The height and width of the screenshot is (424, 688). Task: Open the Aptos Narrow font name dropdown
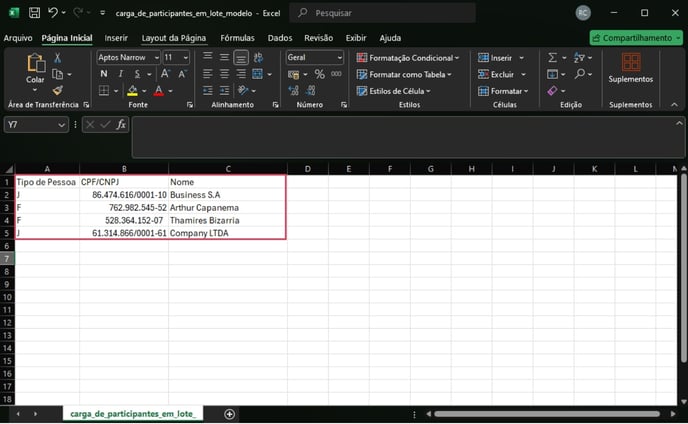point(157,57)
